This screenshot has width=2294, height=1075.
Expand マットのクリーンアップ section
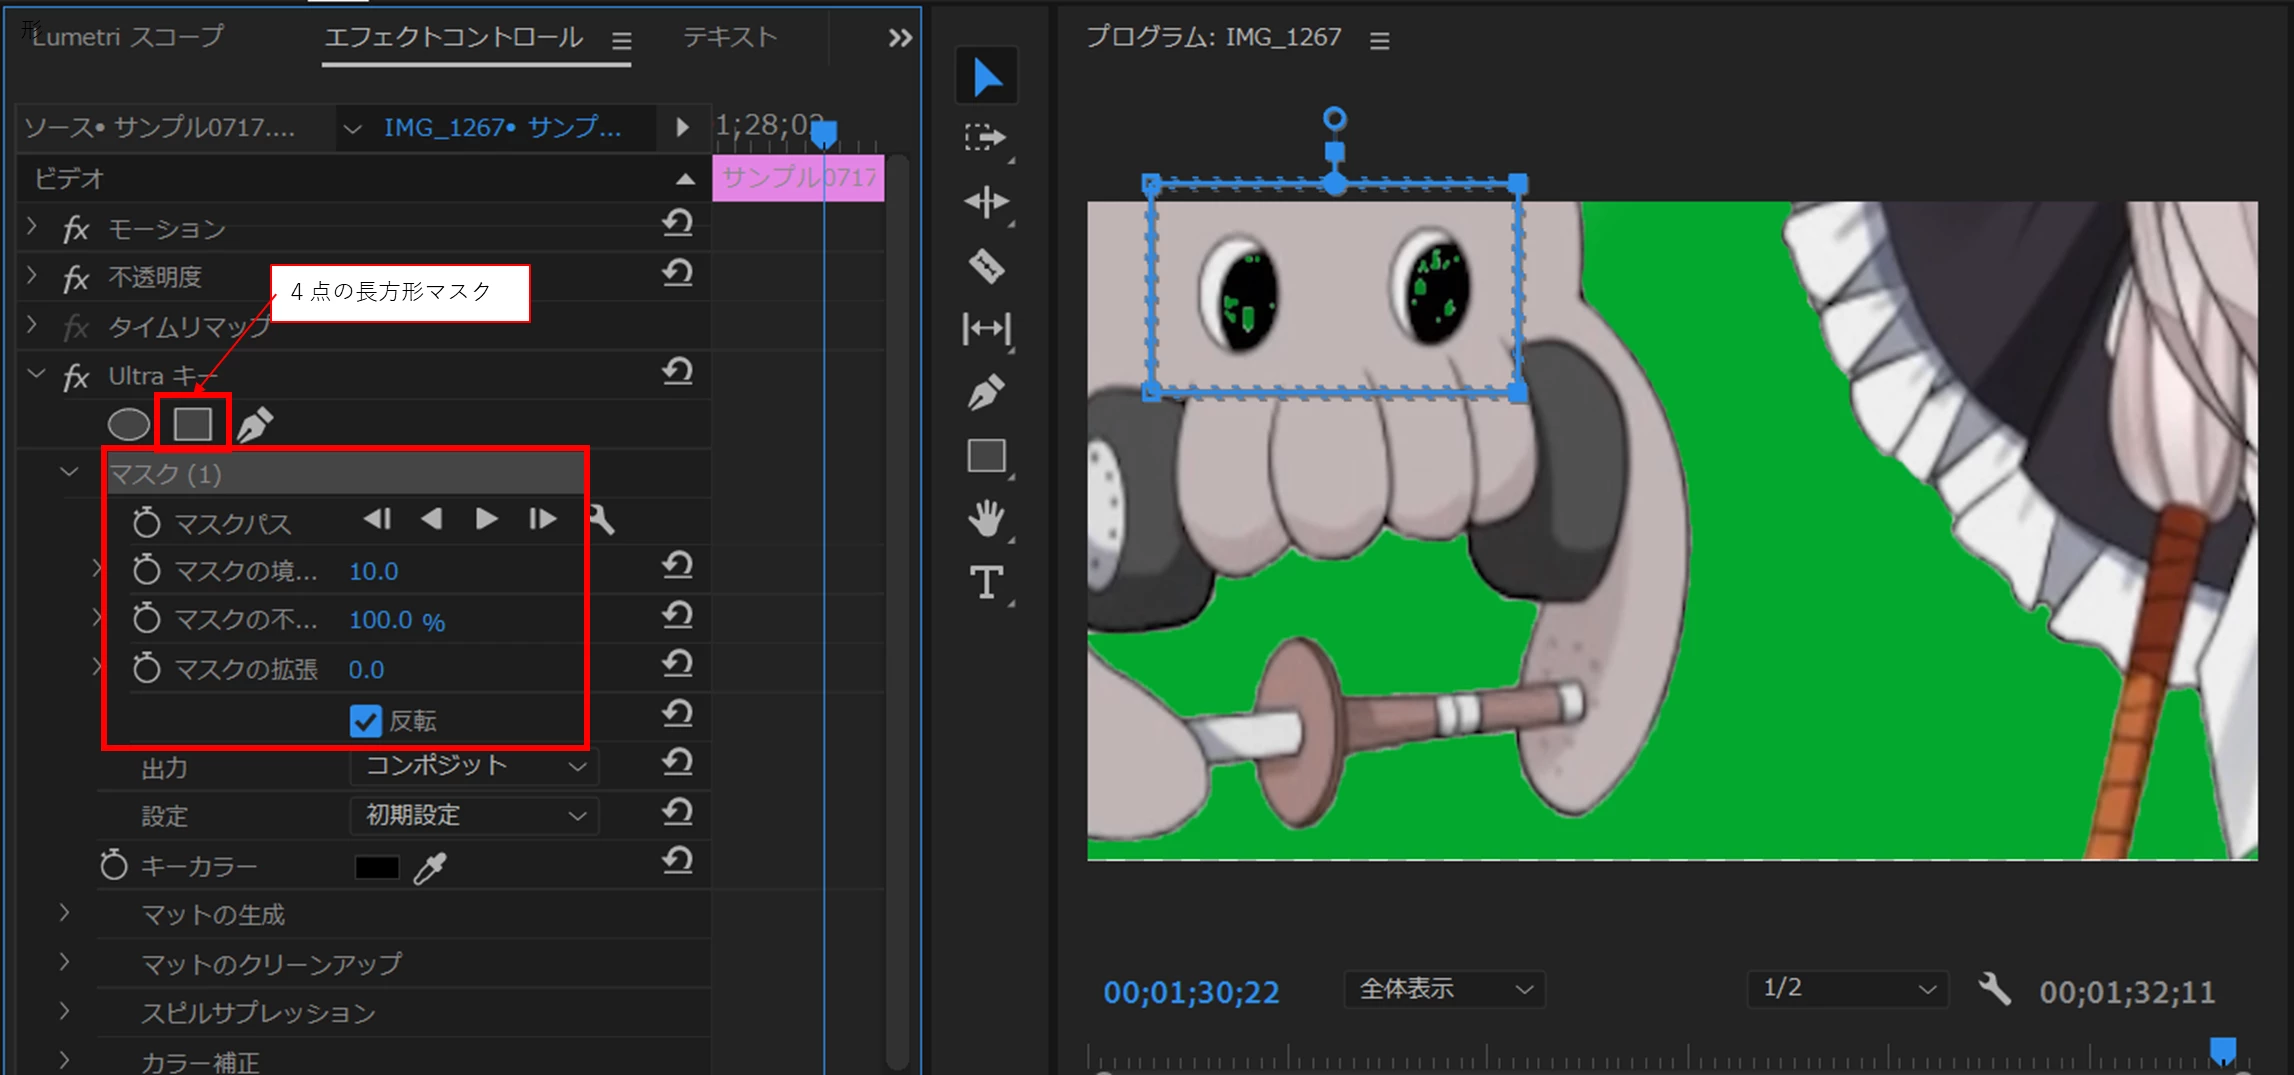[65, 962]
